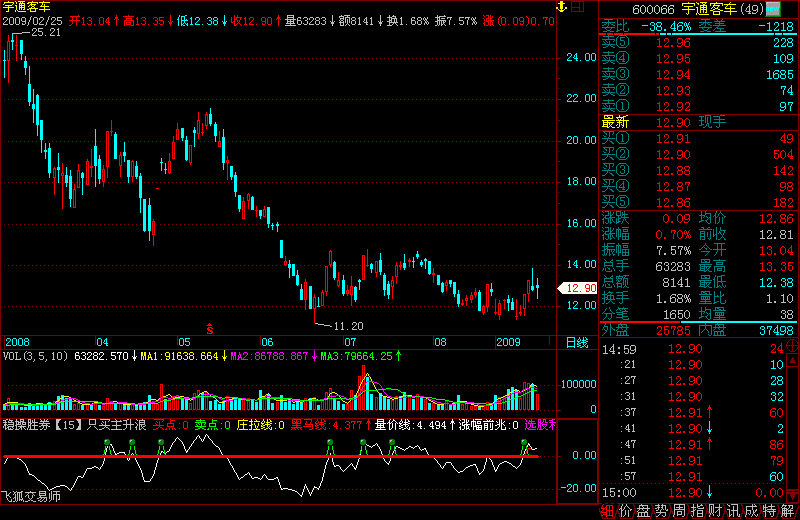The image size is (800, 520).
Task: Click the 卖① ask row at 12.92
Action: coord(697,106)
